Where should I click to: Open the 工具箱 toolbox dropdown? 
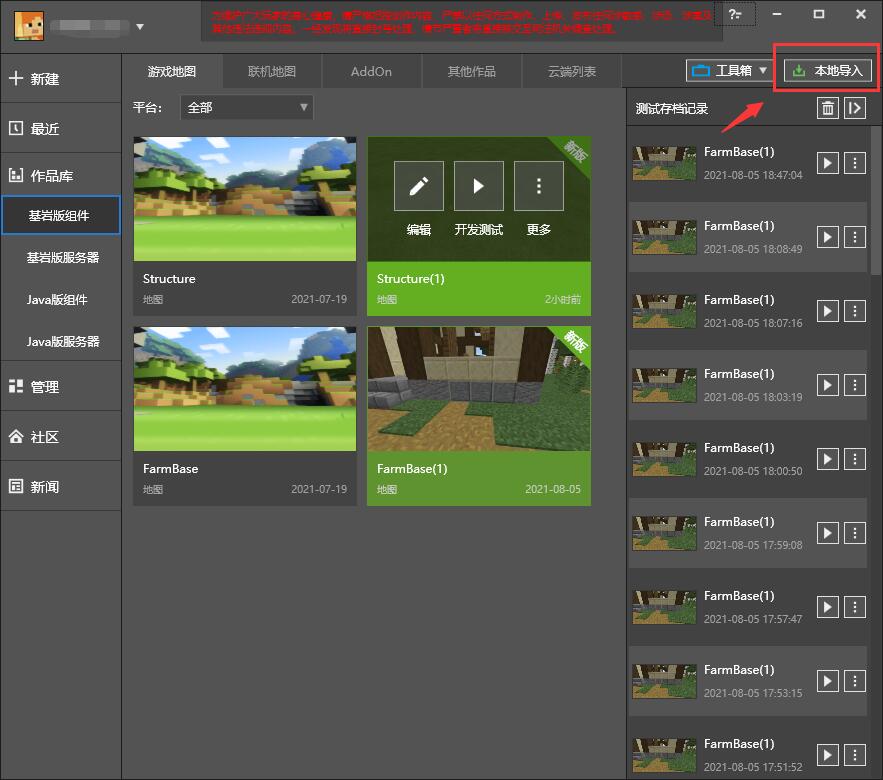click(x=729, y=71)
